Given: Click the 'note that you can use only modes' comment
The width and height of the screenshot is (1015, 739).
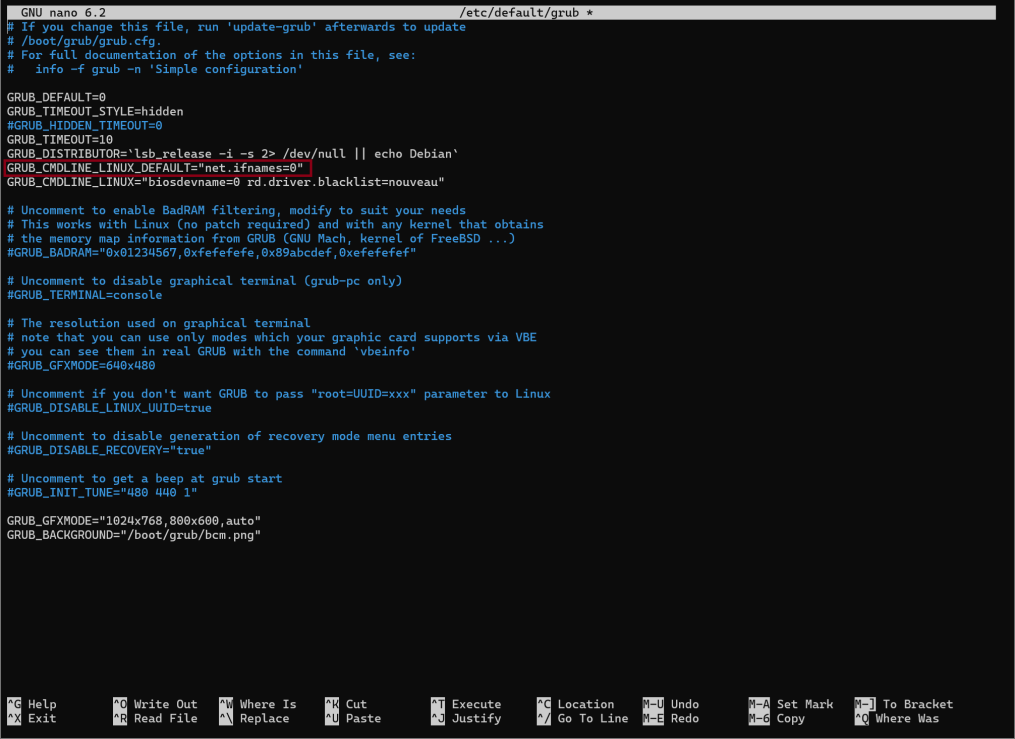Looking at the screenshot, I should pos(272,338).
